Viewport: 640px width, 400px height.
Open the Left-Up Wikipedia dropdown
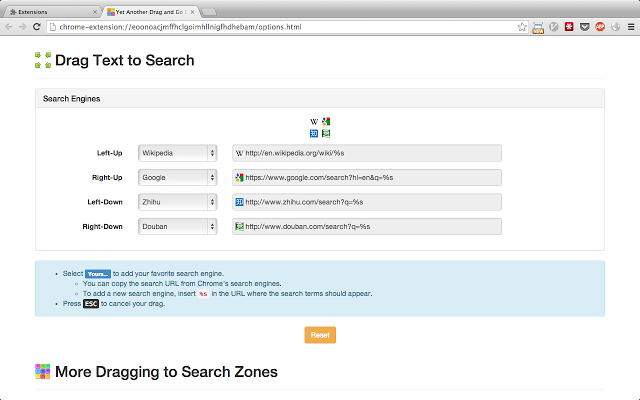(178, 153)
